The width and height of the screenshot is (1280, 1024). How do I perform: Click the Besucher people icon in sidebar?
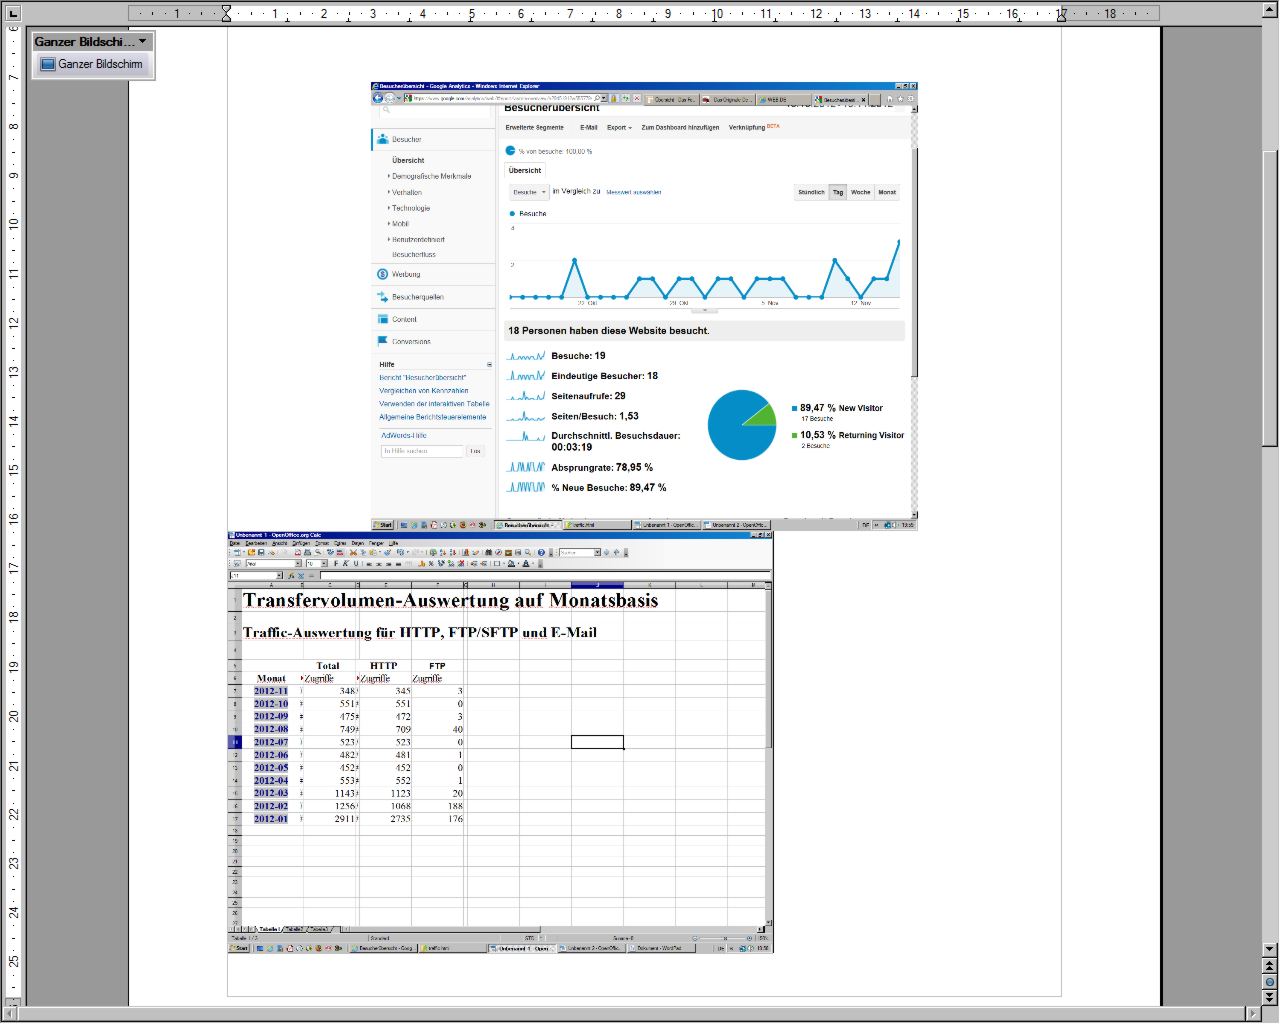(x=382, y=139)
